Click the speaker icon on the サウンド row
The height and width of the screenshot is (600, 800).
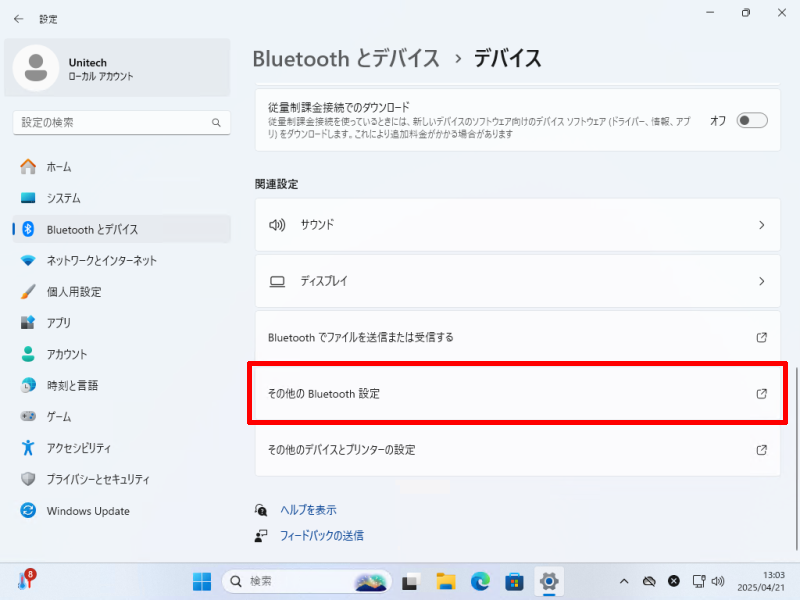point(277,224)
